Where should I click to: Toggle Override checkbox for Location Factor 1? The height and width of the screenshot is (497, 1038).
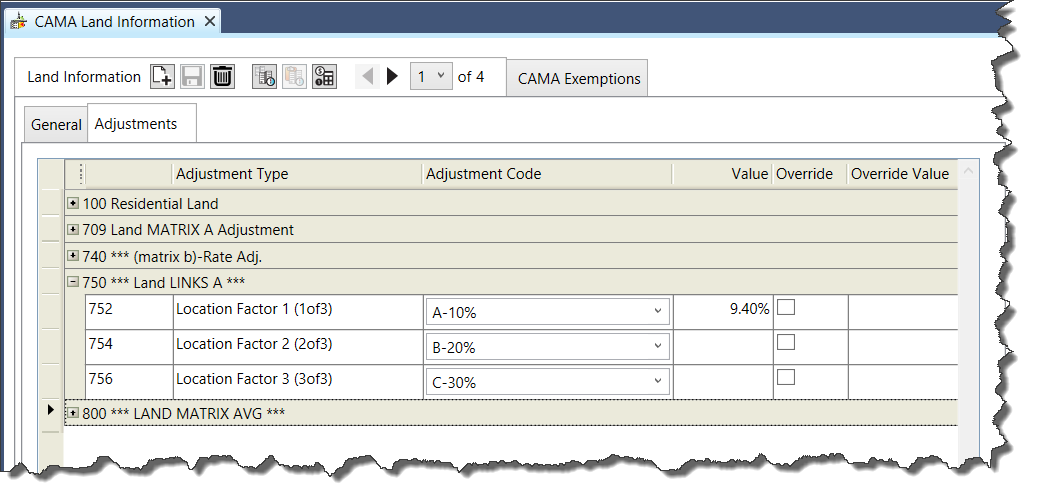787,309
